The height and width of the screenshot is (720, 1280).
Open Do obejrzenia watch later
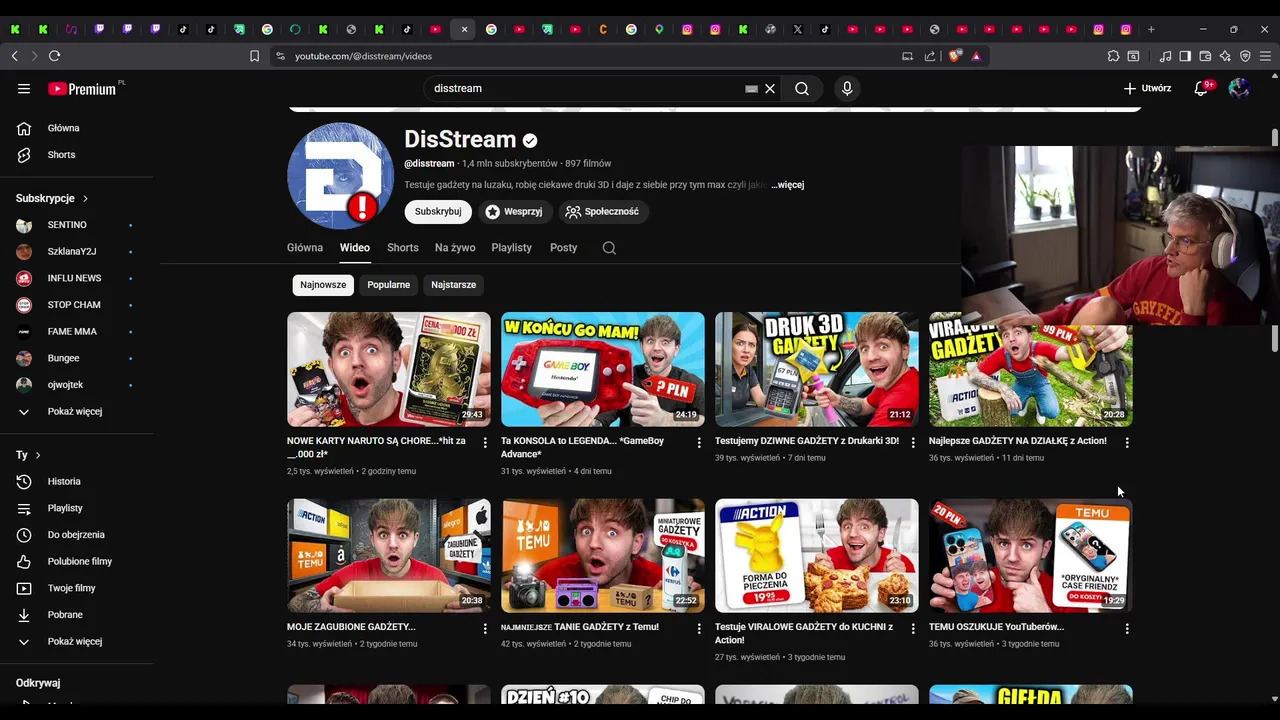click(76, 535)
